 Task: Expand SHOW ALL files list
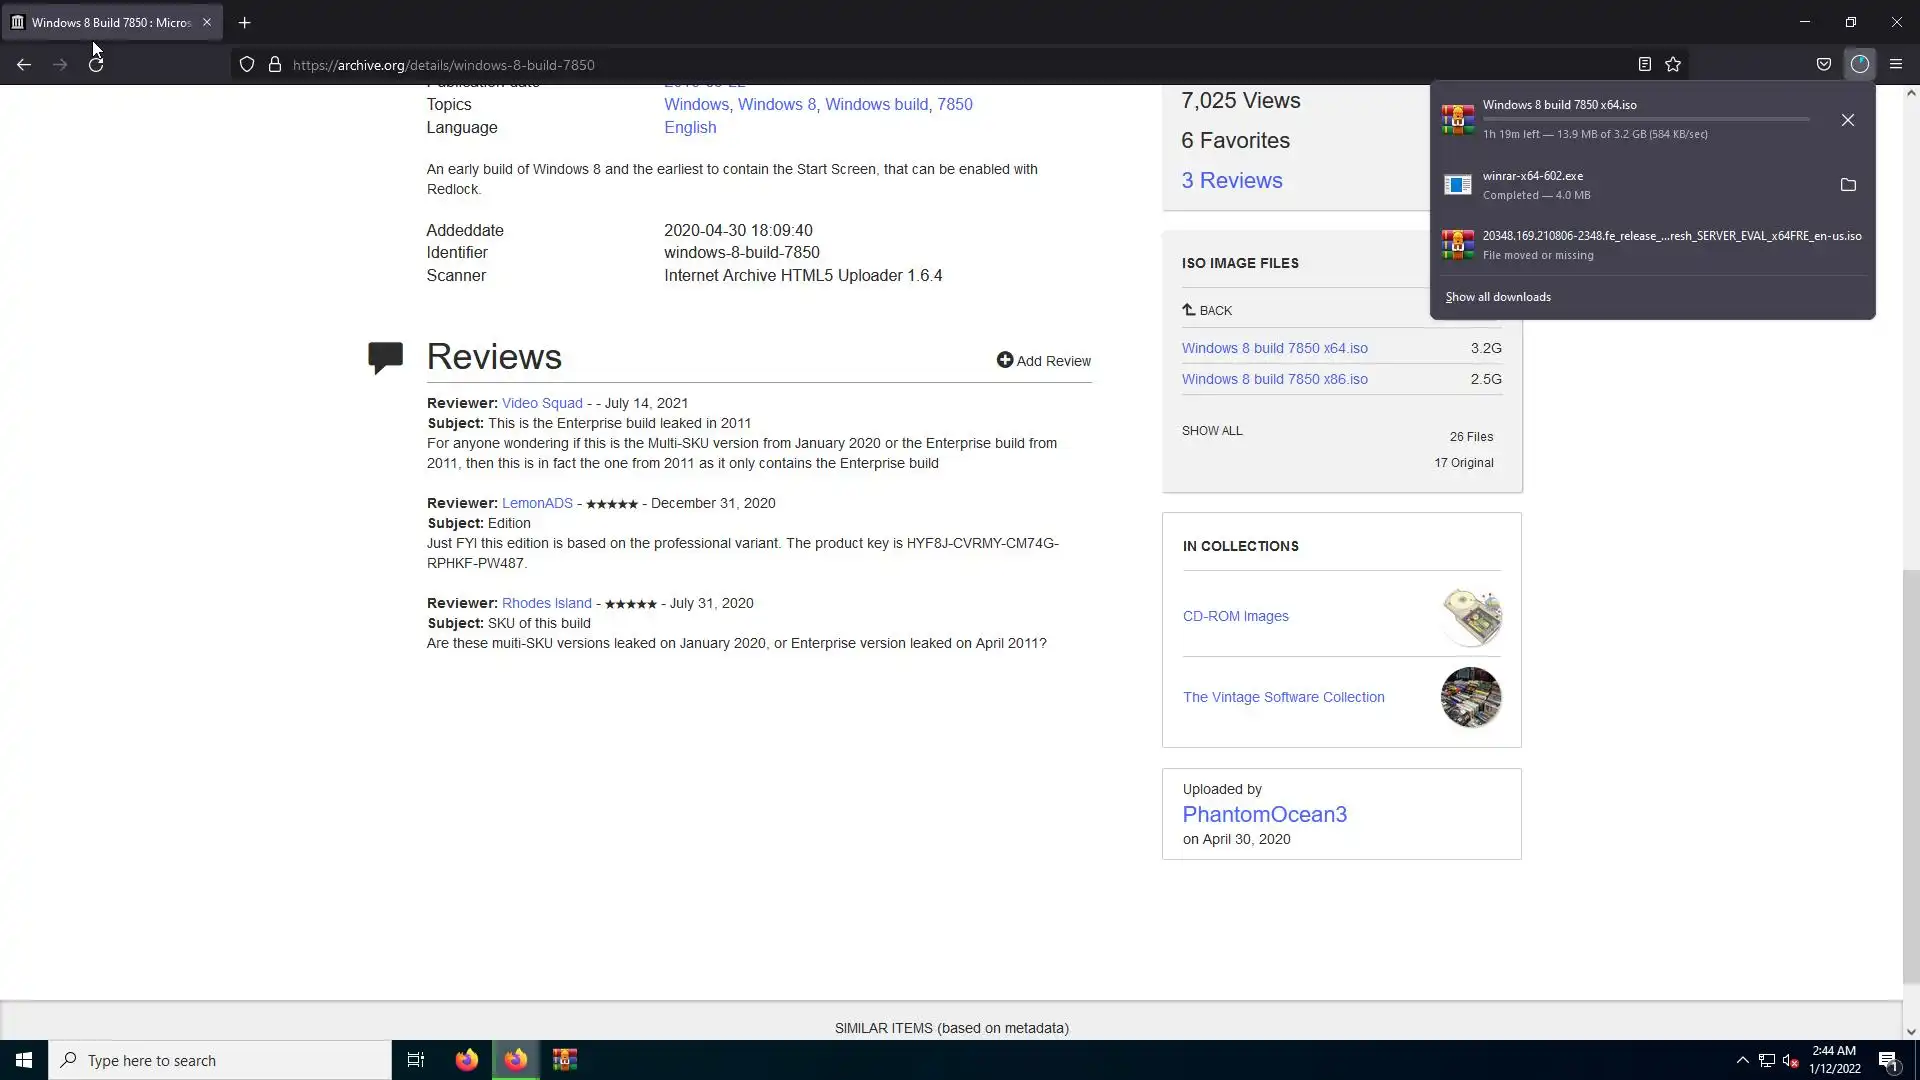click(1211, 431)
